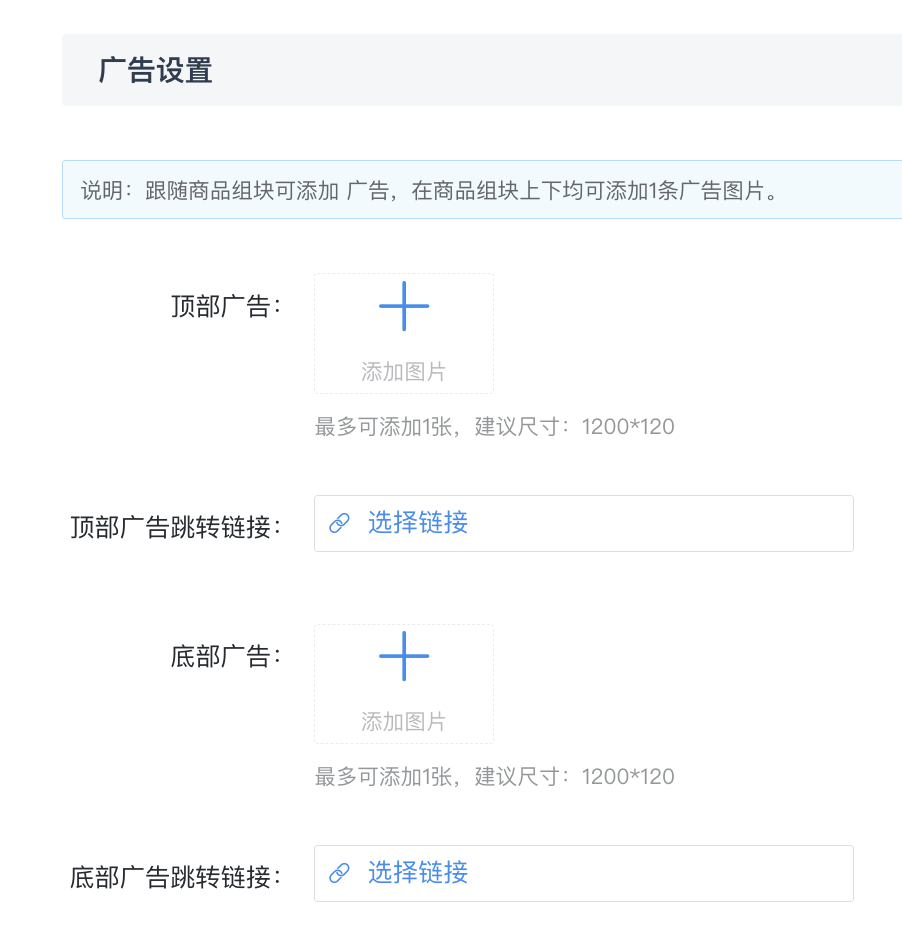Click the 顶部广告跳转链接 field label
This screenshot has width=902, height=936.
click(x=176, y=527)
